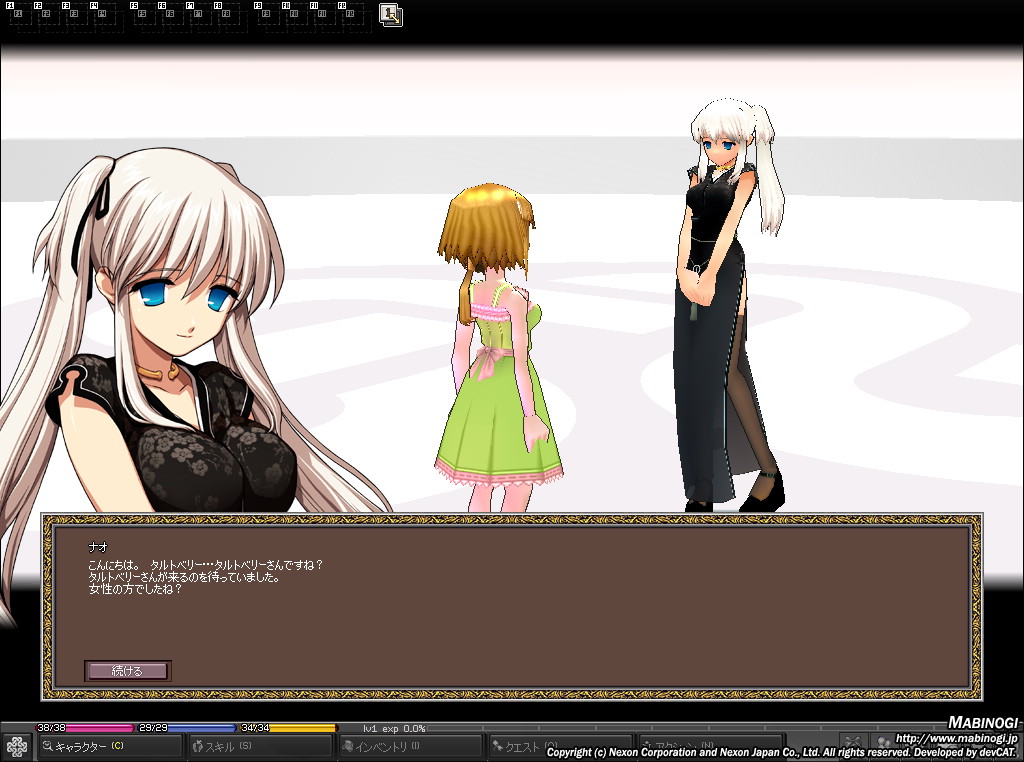1024x762 pixels.
Task: Click the dialogue line starting こんにちは
Action: (x=205, y=565)
